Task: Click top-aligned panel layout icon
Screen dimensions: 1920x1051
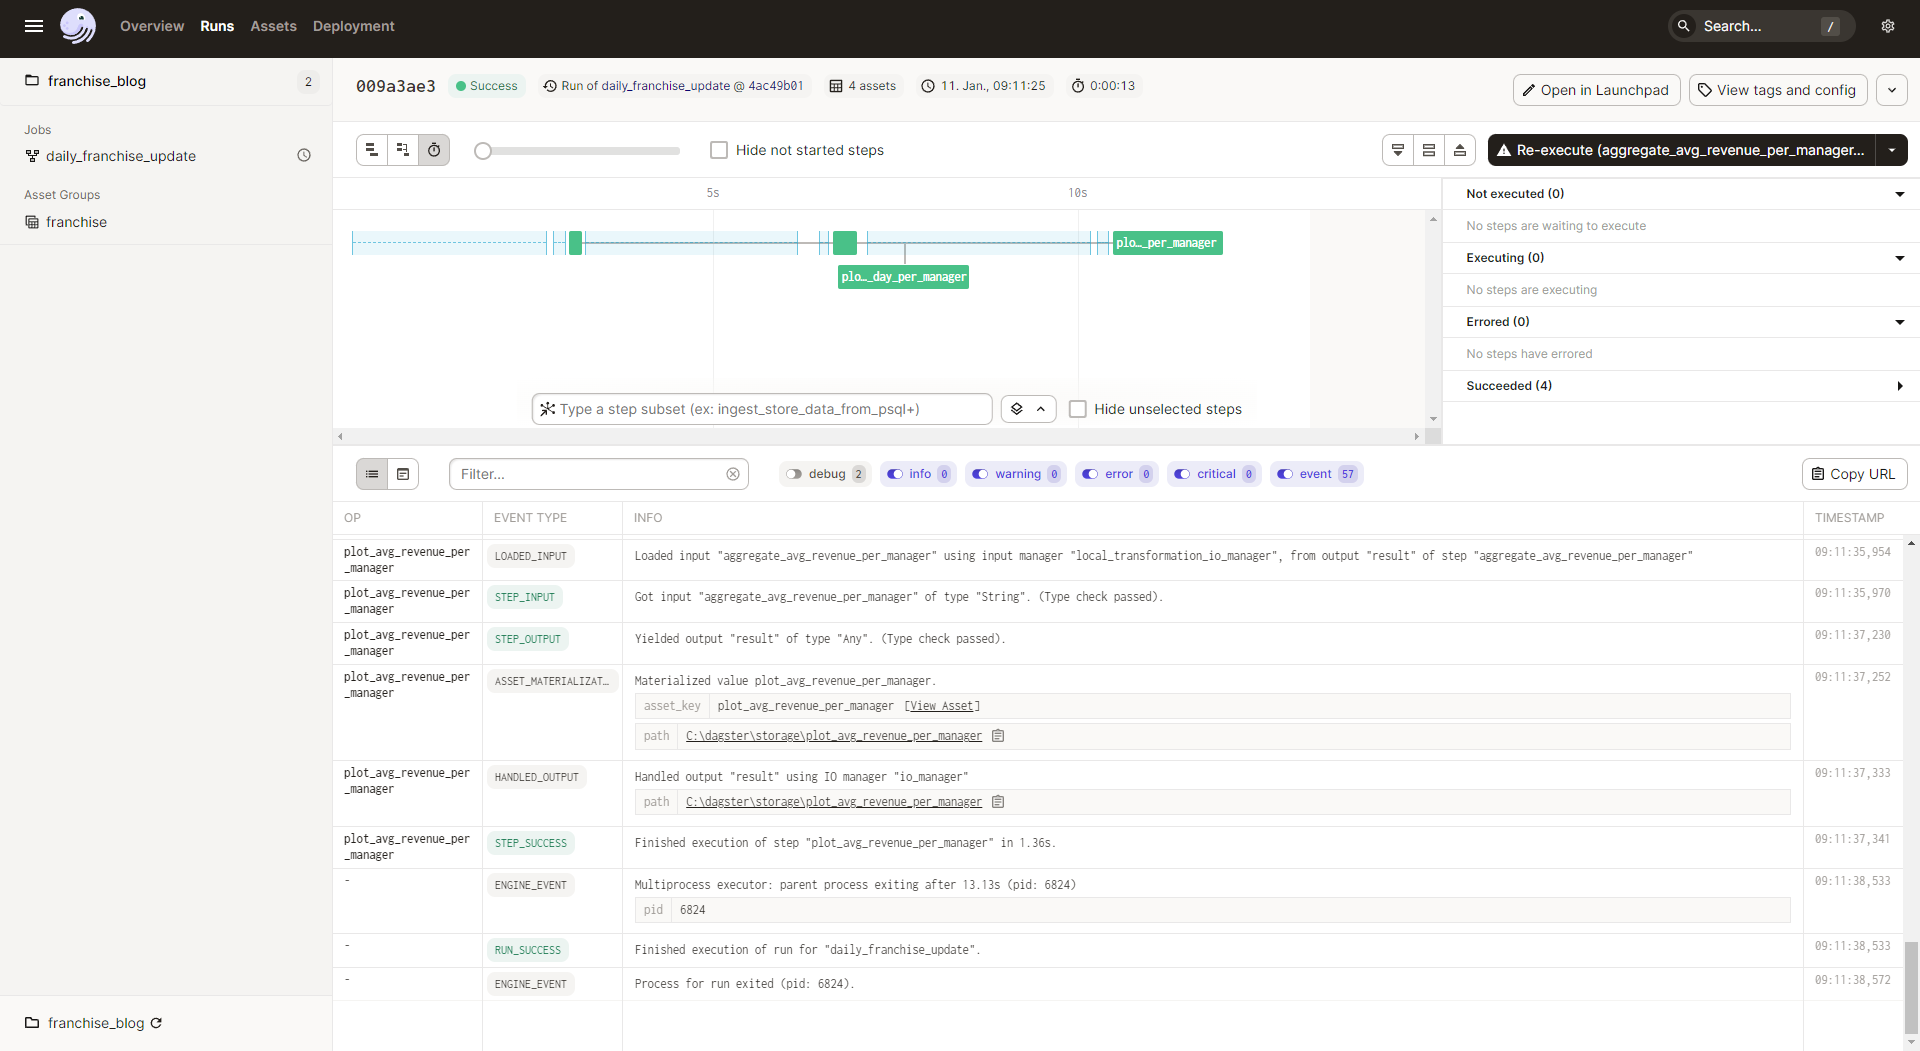Action: tap(1398, 150)
